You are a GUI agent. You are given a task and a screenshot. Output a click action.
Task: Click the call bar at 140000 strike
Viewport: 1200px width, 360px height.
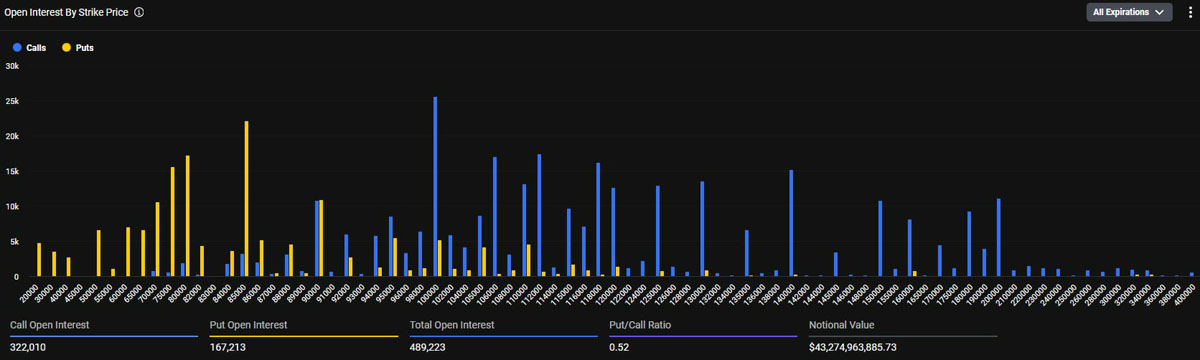tap(791, 223)
